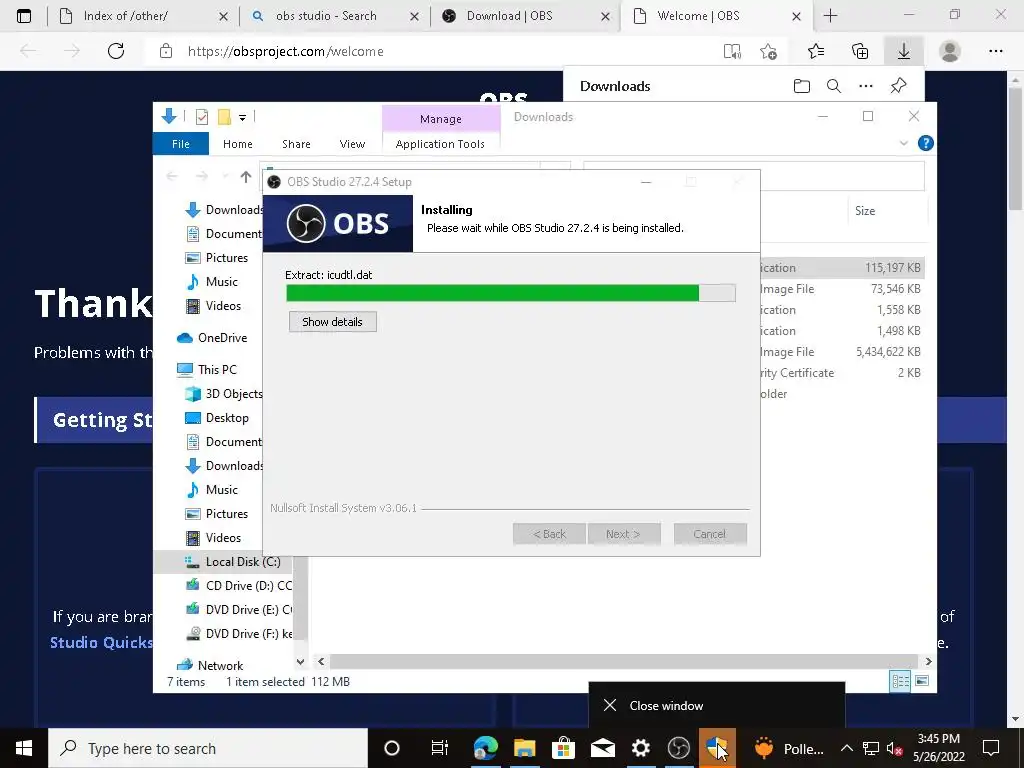
Task: Click the File Explorer help question icon
Action: (925, 144)
